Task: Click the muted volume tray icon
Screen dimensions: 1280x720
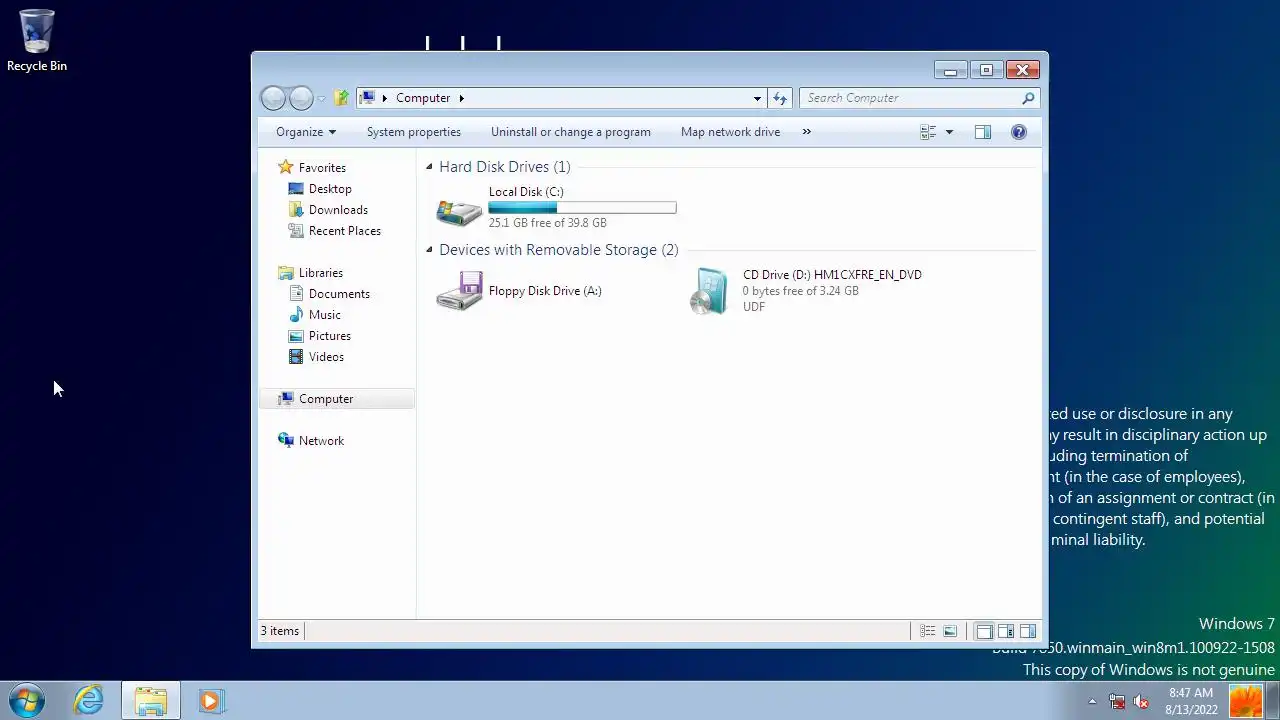Action: [x=1141, y=702]
